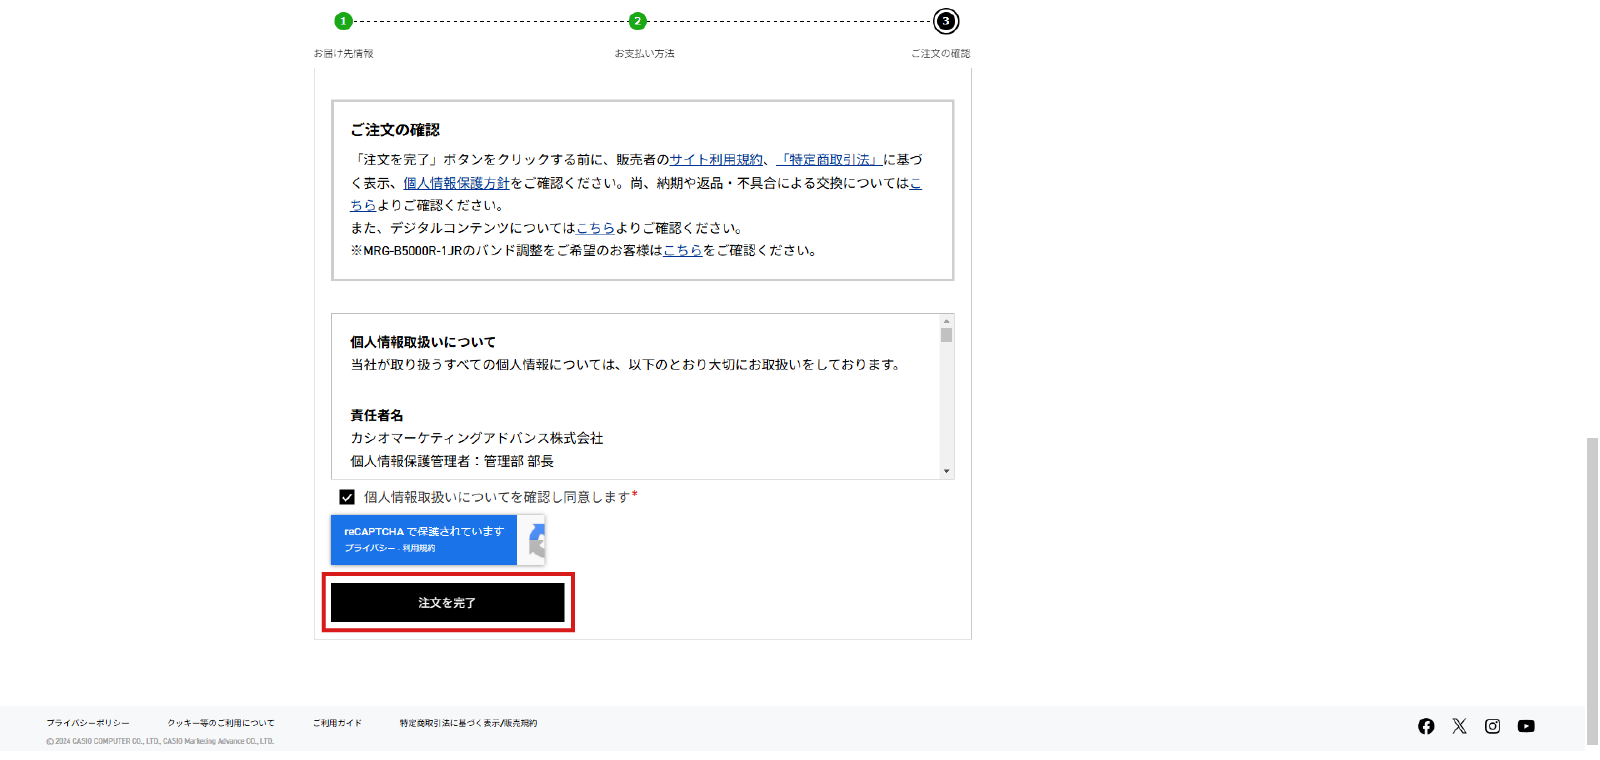Viewport: 1600px width, 760px height.
Task: Uncheck the 個人情報取扱い agreement checkbox
Action: [347, 497]
